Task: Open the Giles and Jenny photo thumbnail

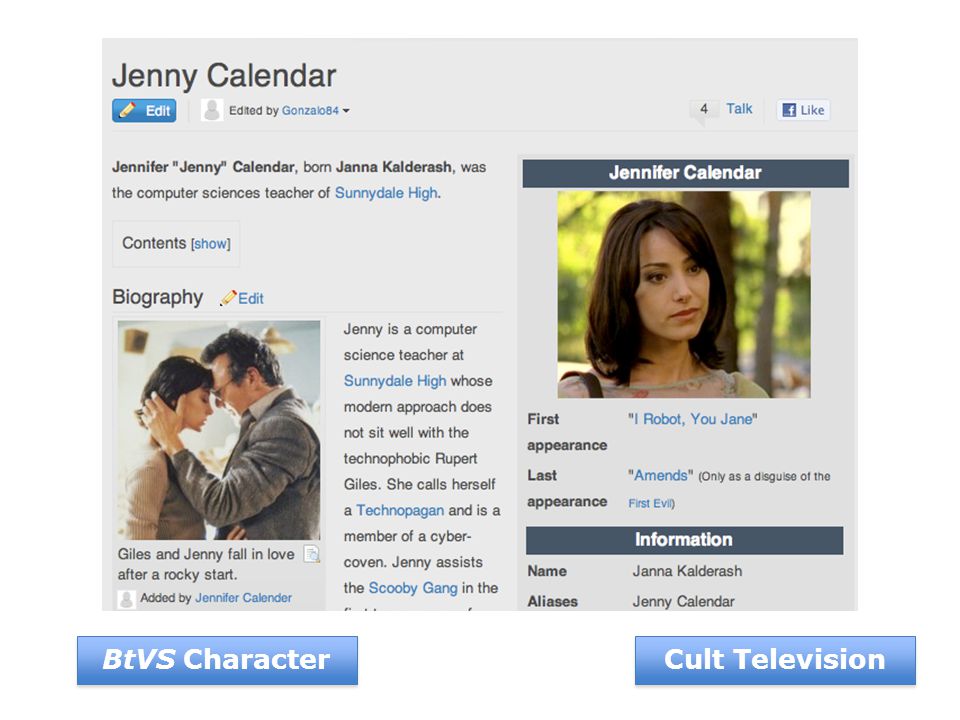Action: (x=219, y=430)
